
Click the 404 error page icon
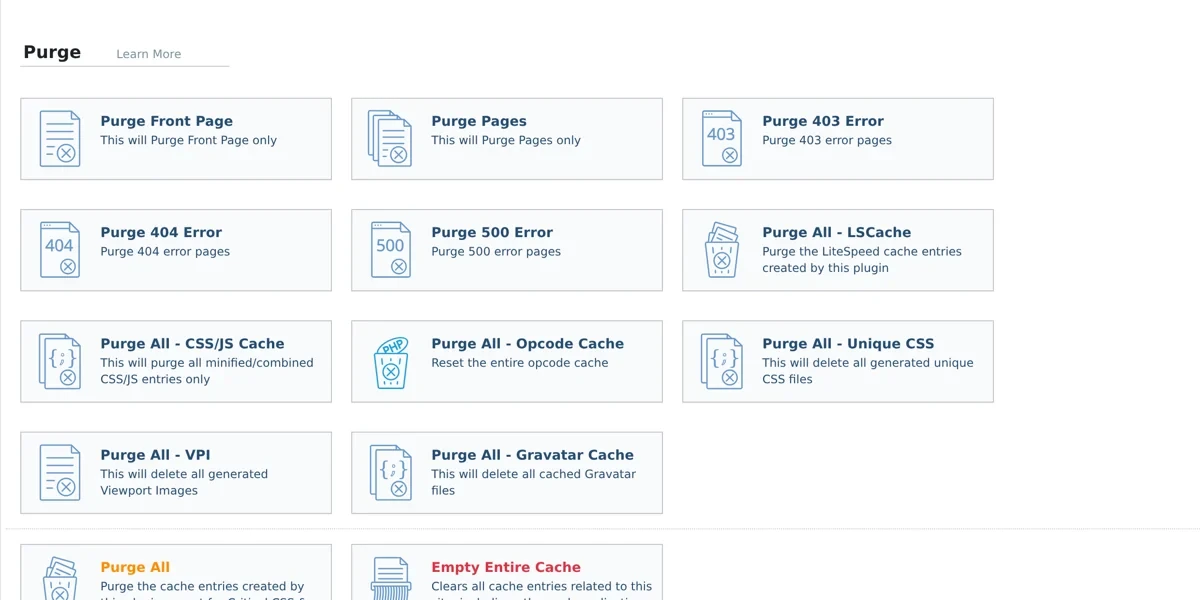tap(60, 250)
